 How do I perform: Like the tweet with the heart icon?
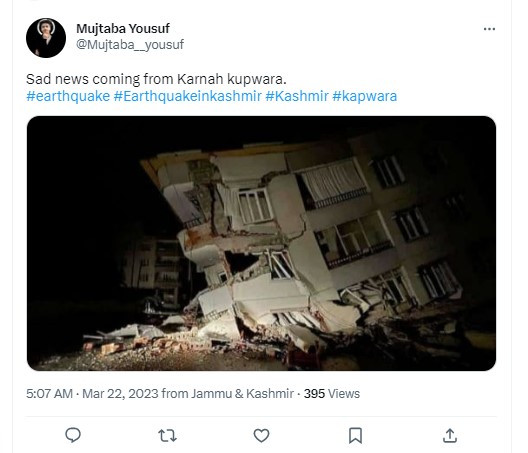click(261, 435)
